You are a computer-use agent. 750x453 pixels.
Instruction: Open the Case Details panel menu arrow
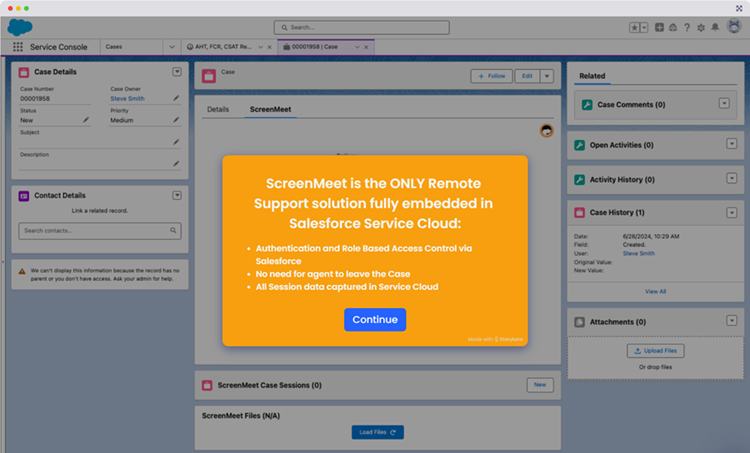[177, 72]
